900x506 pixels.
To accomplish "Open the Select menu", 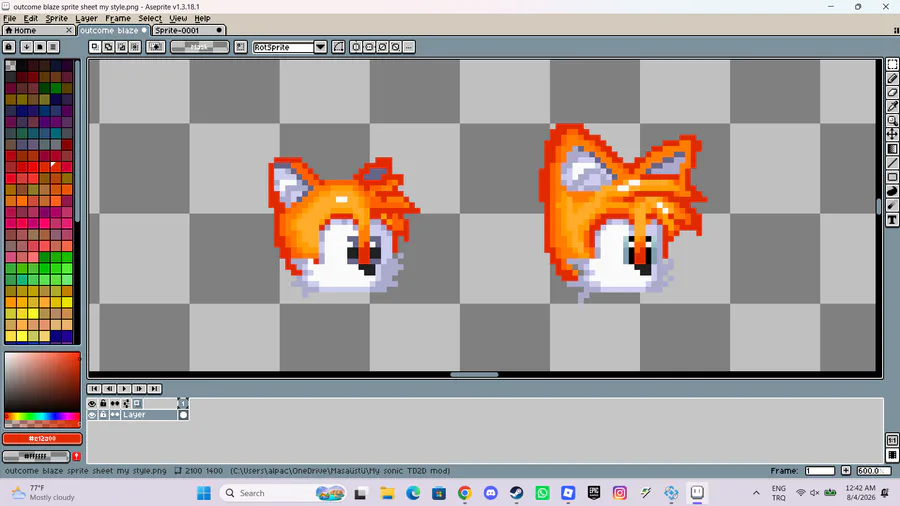I will click(x=150, y=18).
